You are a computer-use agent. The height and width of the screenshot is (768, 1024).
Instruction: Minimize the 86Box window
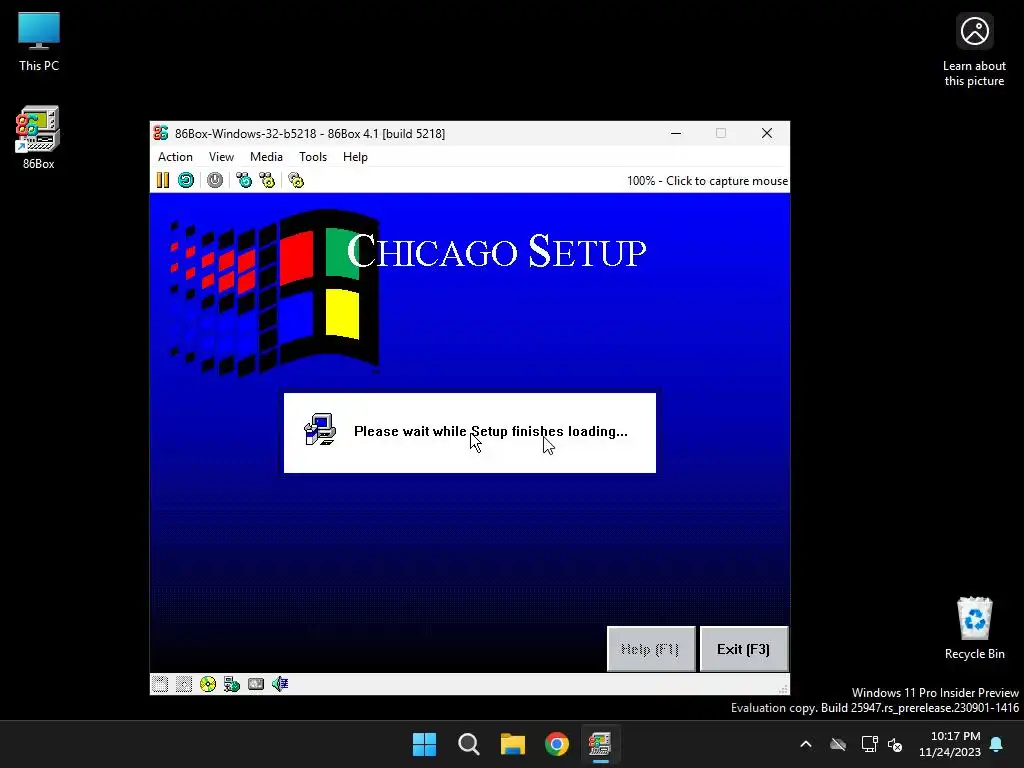coord(676,133)
